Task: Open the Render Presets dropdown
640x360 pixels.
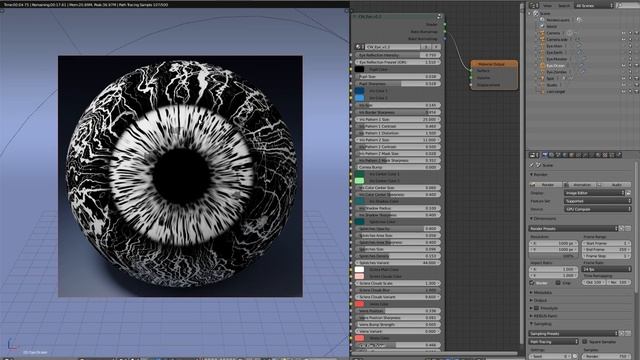Action: click(x=573, y=228)
